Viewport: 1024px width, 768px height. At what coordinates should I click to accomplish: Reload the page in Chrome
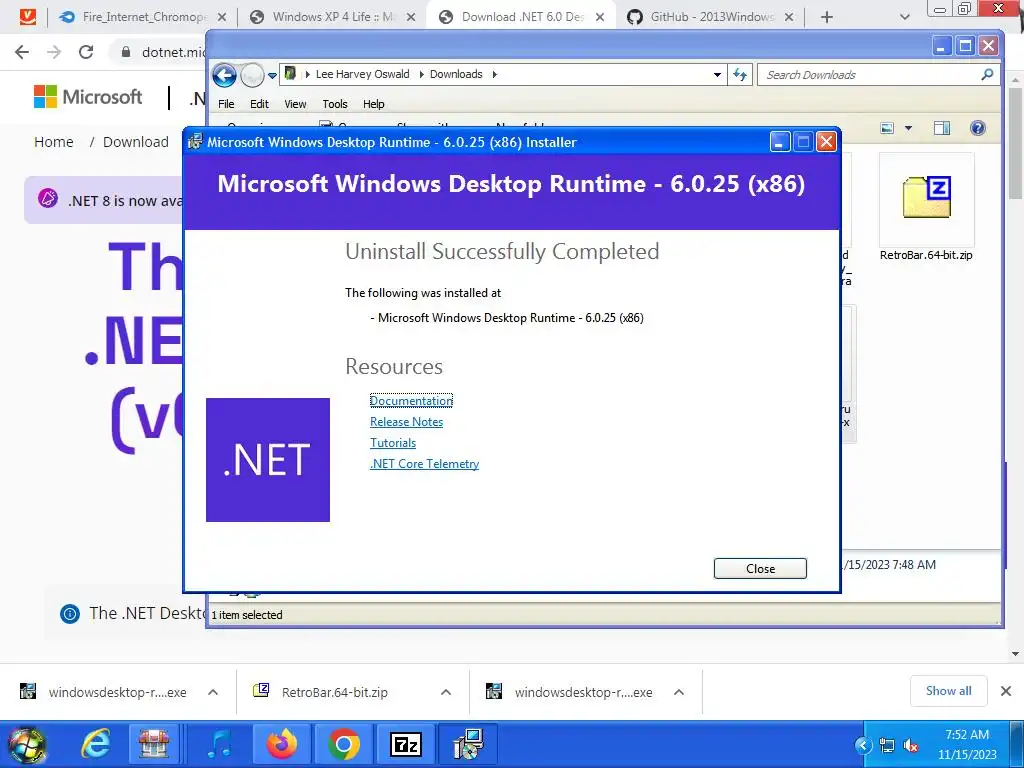[86, 52]
